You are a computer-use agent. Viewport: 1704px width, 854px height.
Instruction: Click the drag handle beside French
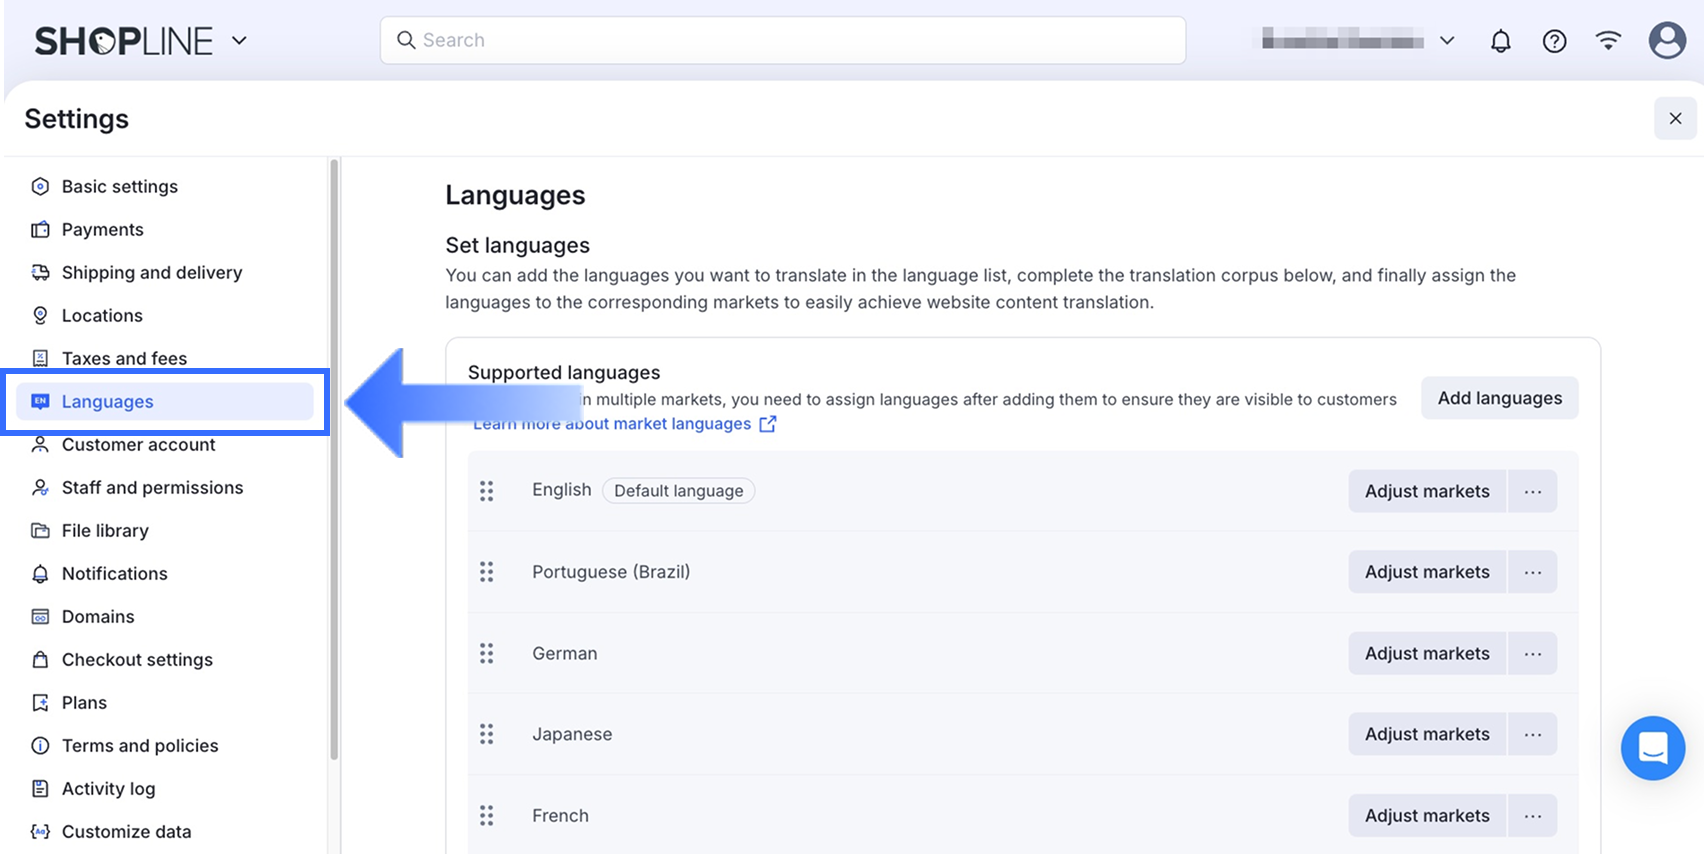[x=487, y=816]
